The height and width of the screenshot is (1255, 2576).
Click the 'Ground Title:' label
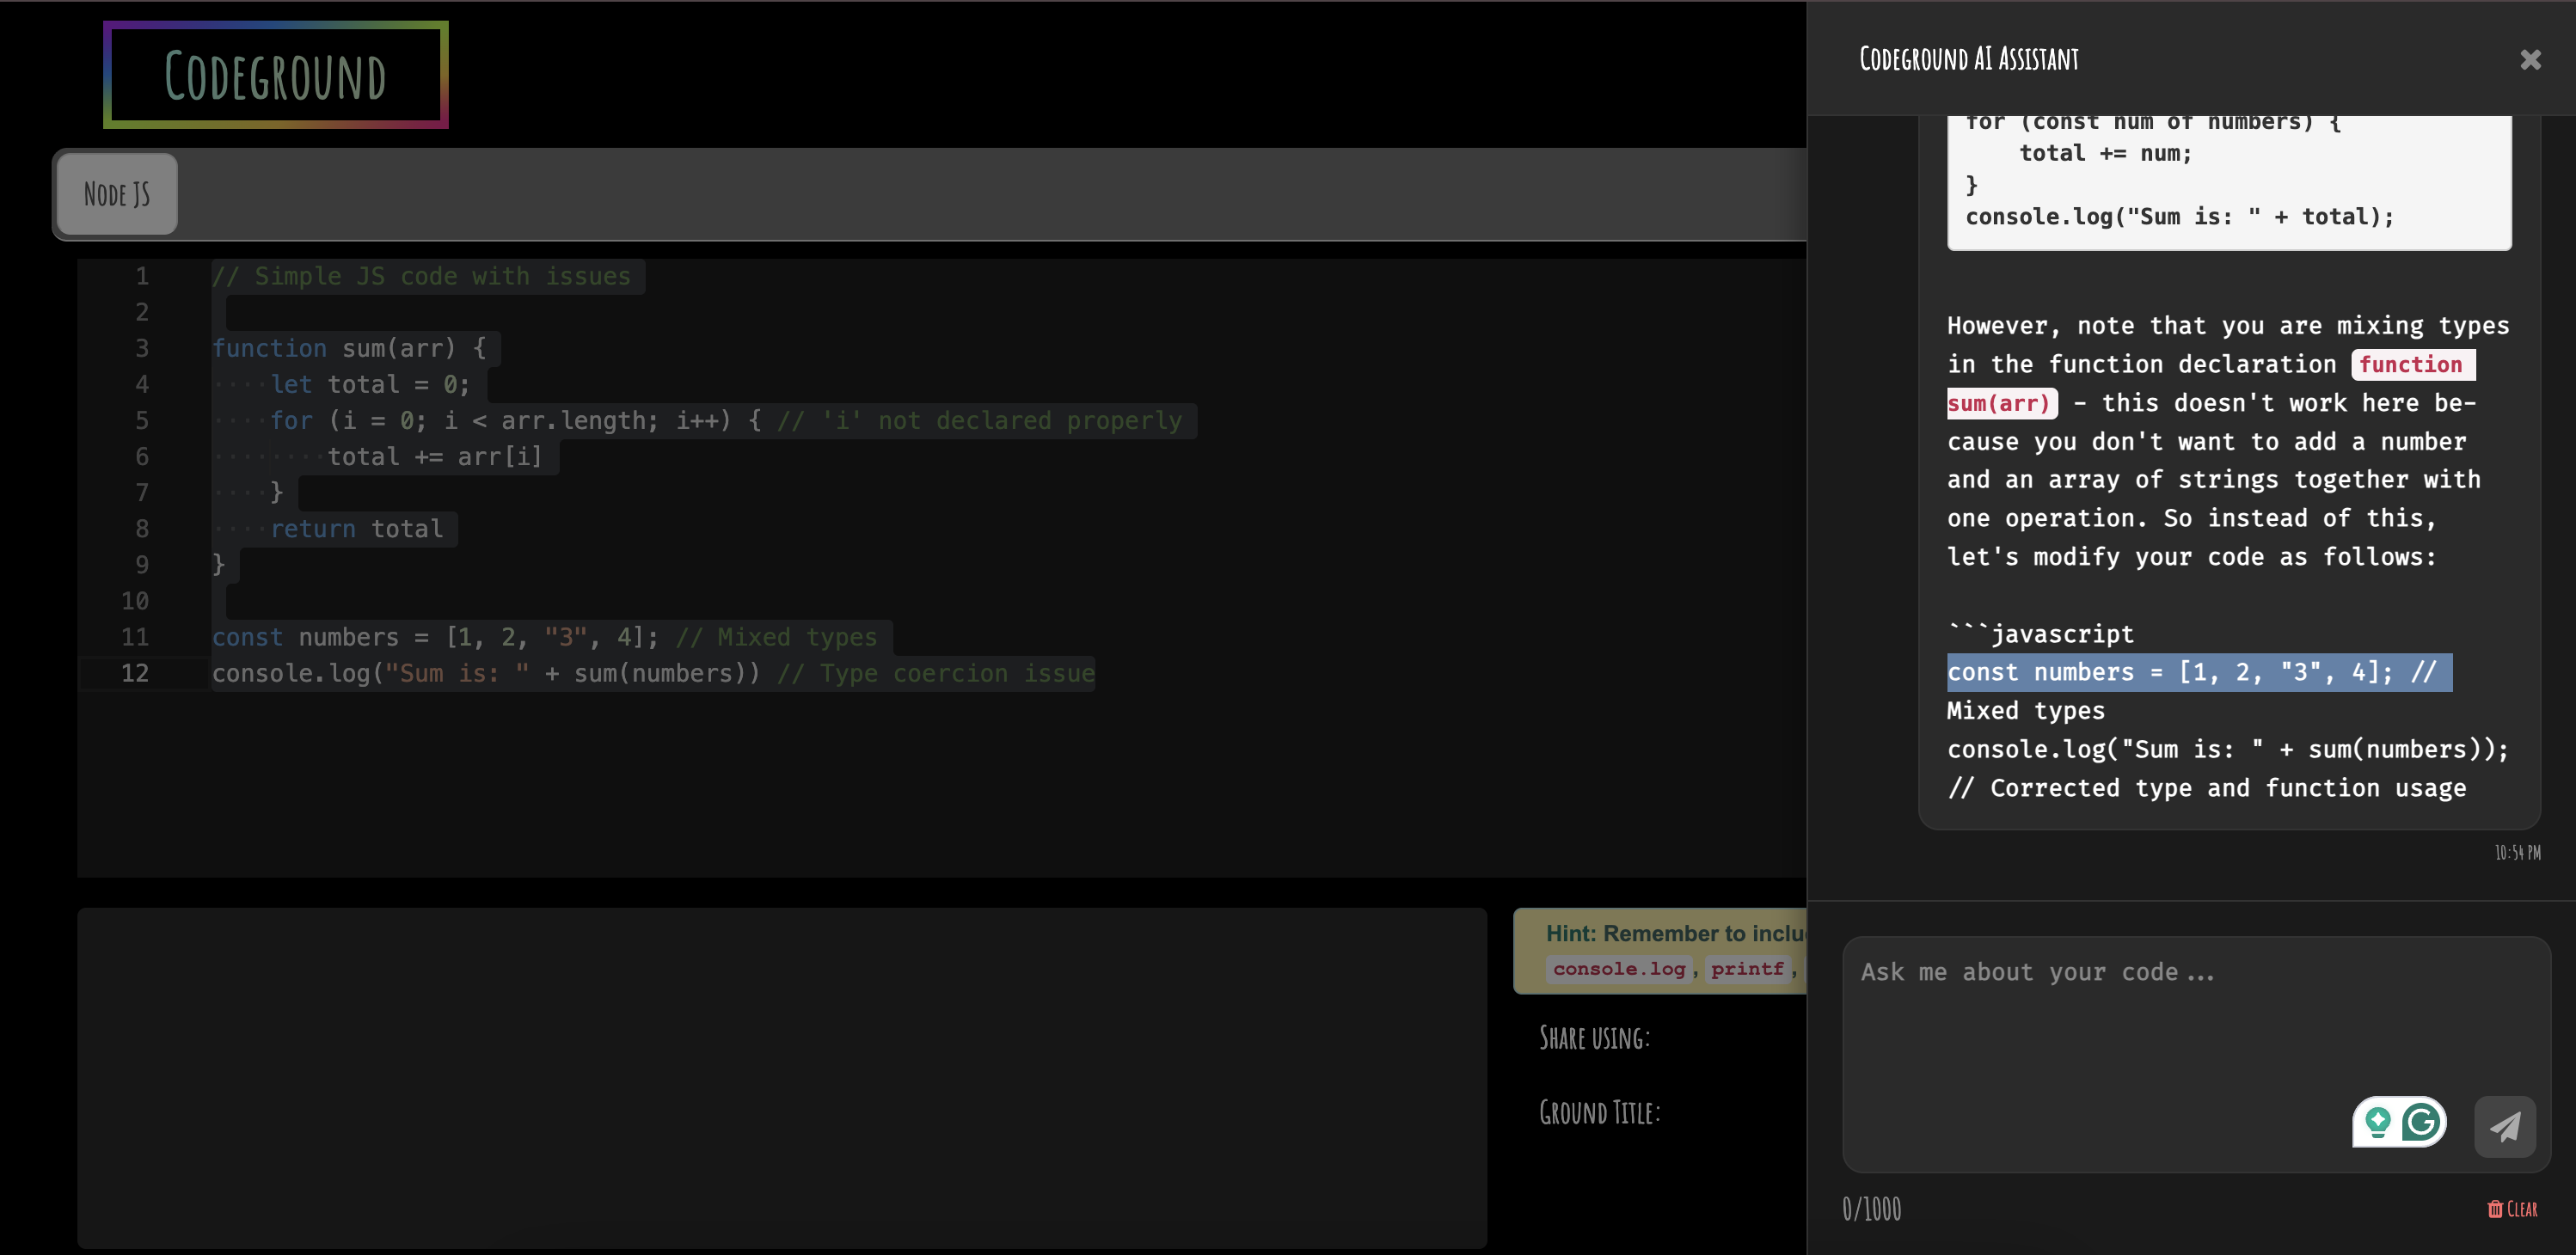pyautogui.click(x=1600, y=1112)
